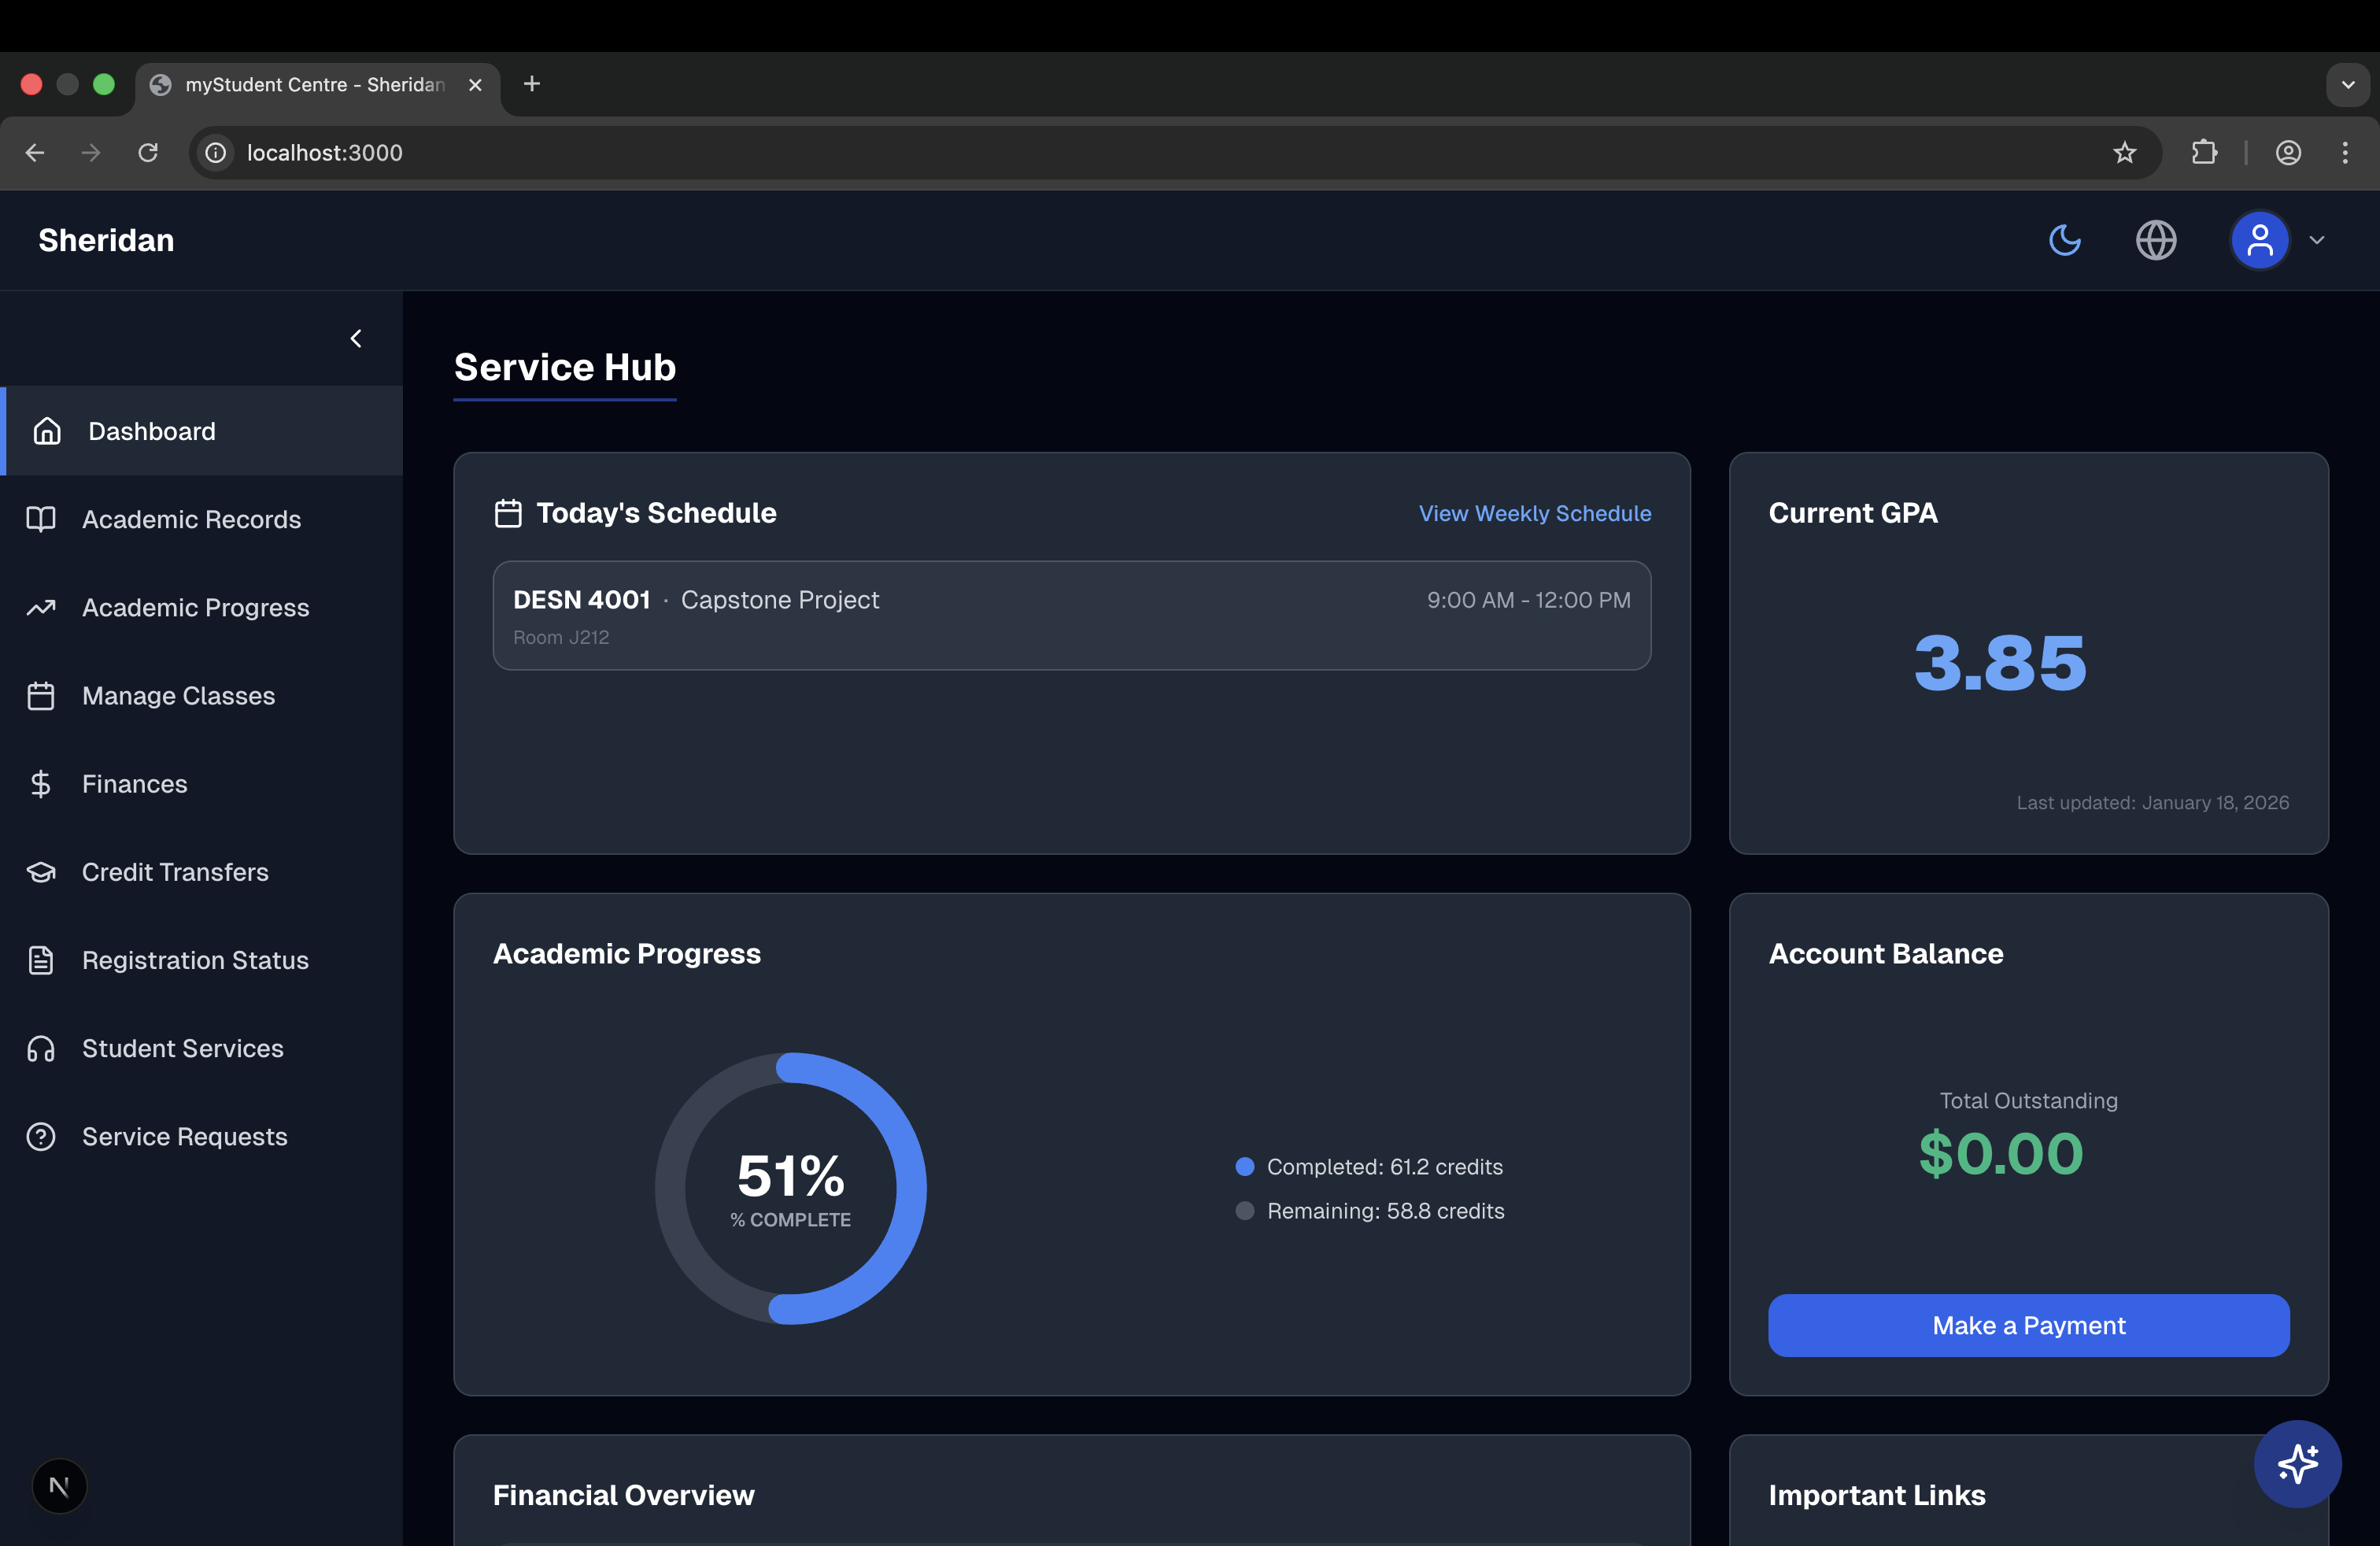Screen dimensions: 2380x1546
Task: Open the AI assistant sparkle button
Action: click(2297, 1463)
